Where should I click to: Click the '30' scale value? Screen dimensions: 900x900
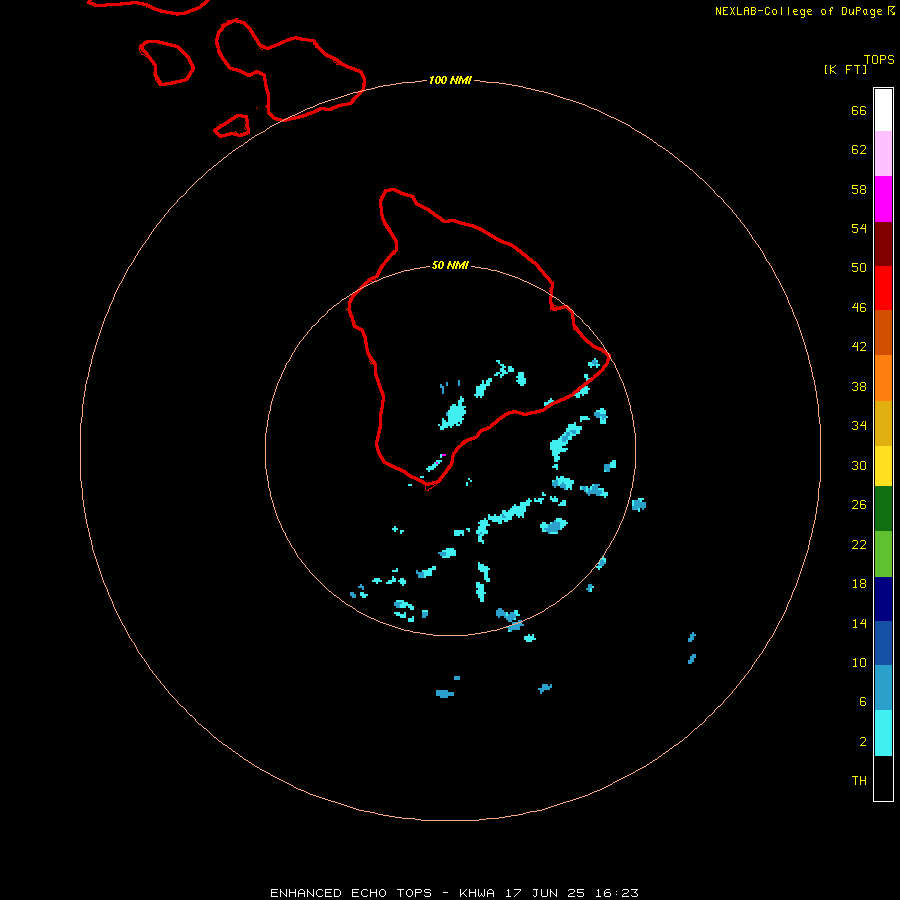[x=859, y=465]
